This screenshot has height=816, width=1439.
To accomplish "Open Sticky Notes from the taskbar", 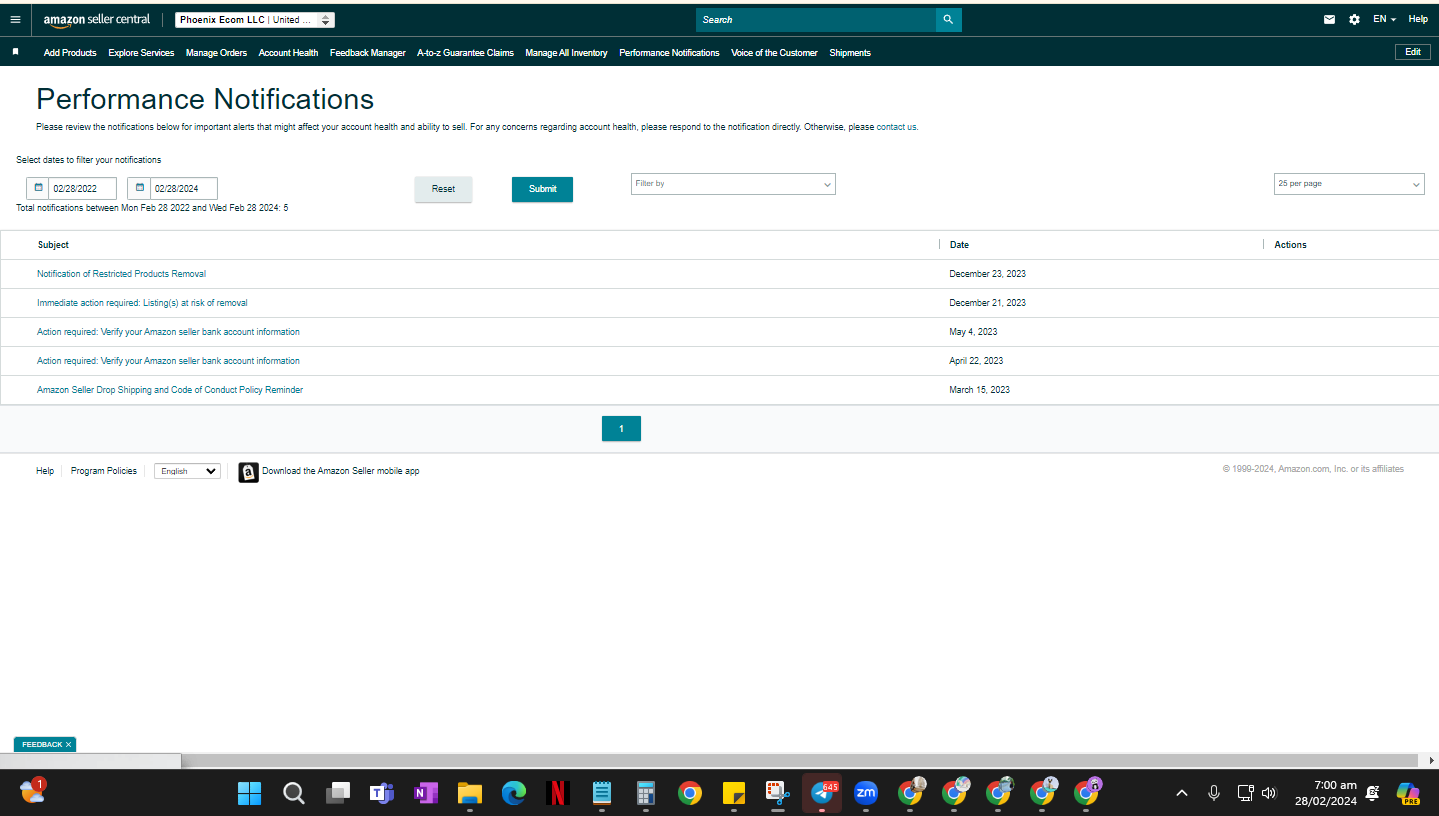I will pyautogui.click(x=734, y=794).
